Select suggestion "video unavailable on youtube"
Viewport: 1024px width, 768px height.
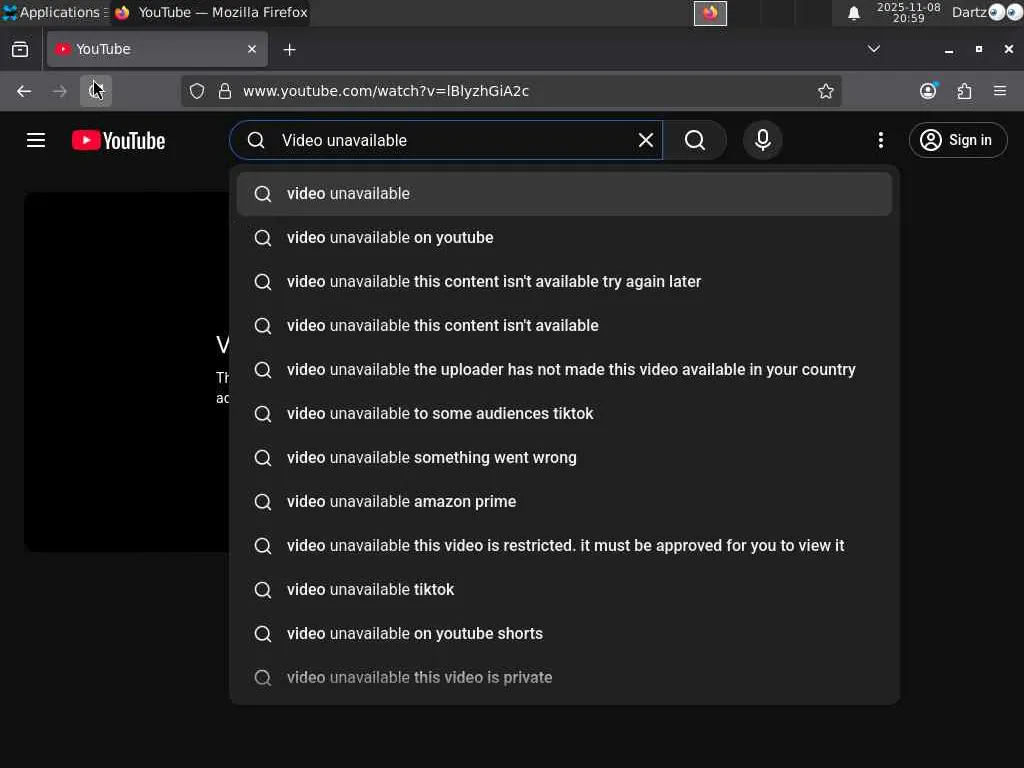click(x=390, y=238)
